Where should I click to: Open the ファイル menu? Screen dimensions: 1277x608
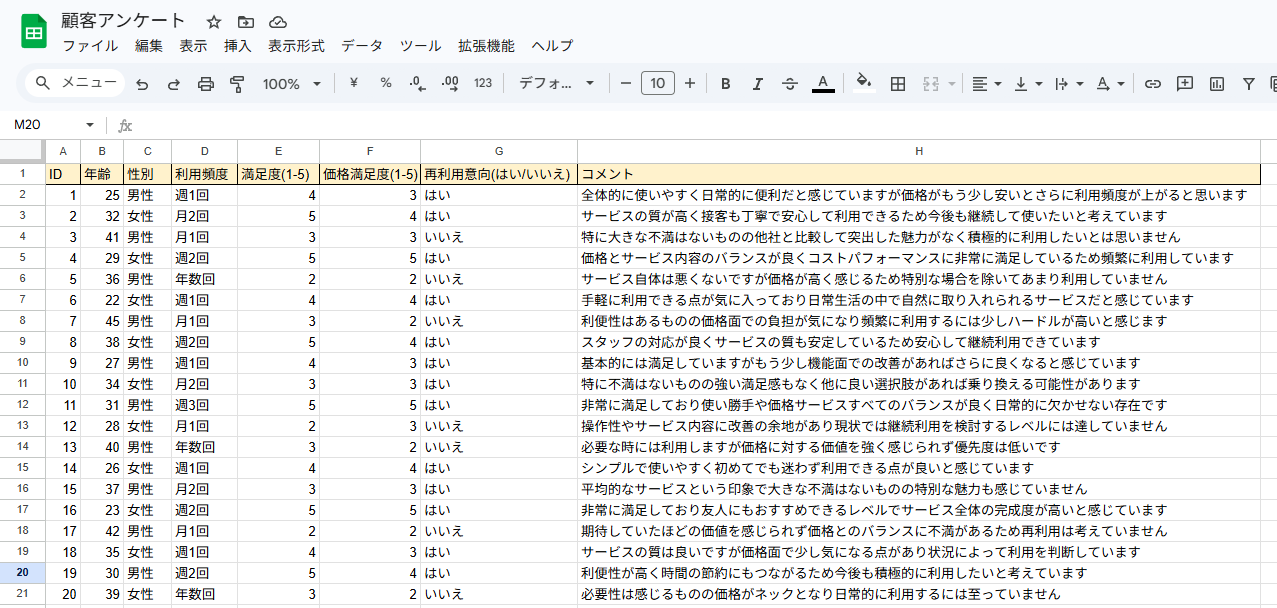point(90,46)
